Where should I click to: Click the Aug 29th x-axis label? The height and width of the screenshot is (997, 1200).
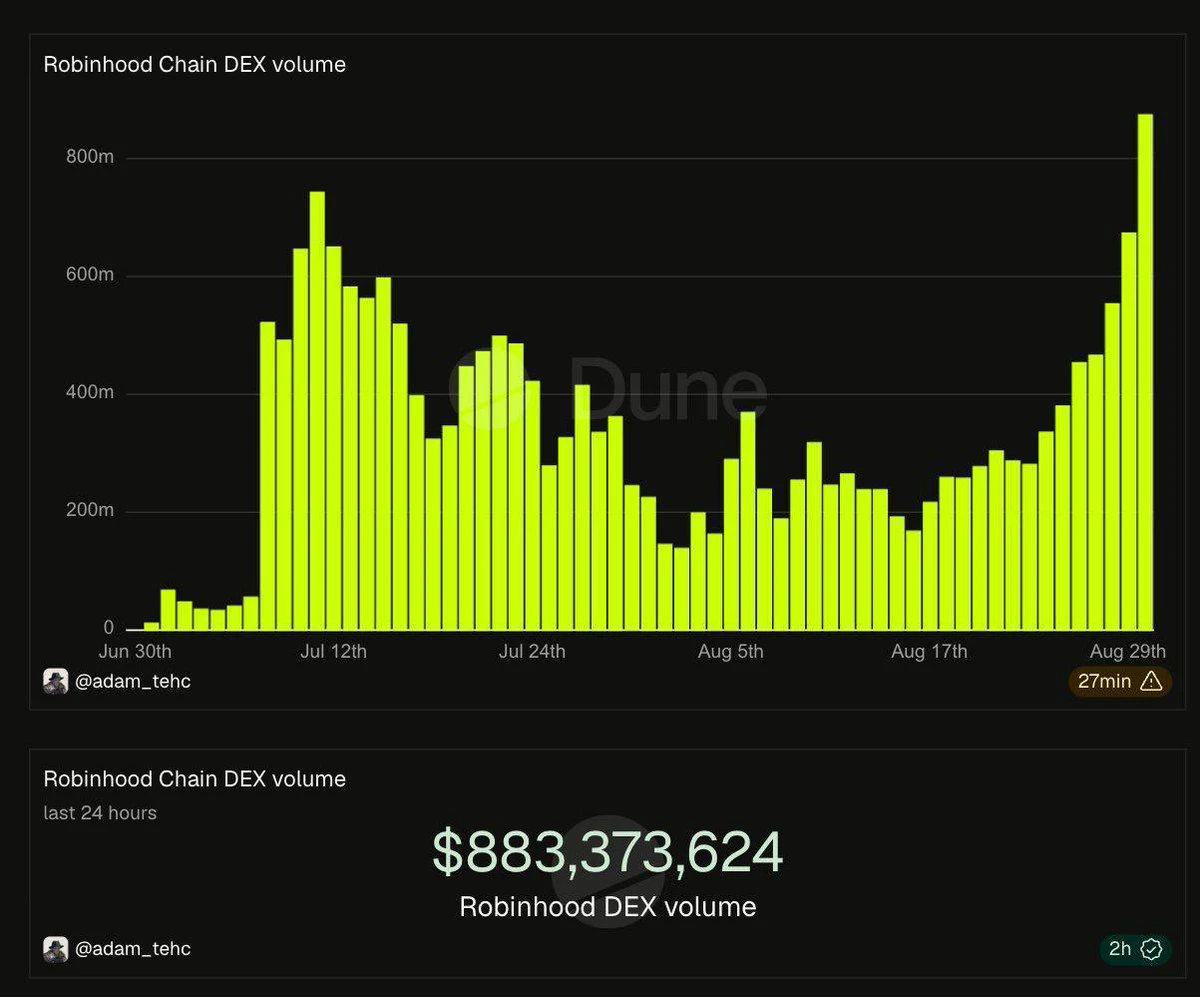[1127, 652]
